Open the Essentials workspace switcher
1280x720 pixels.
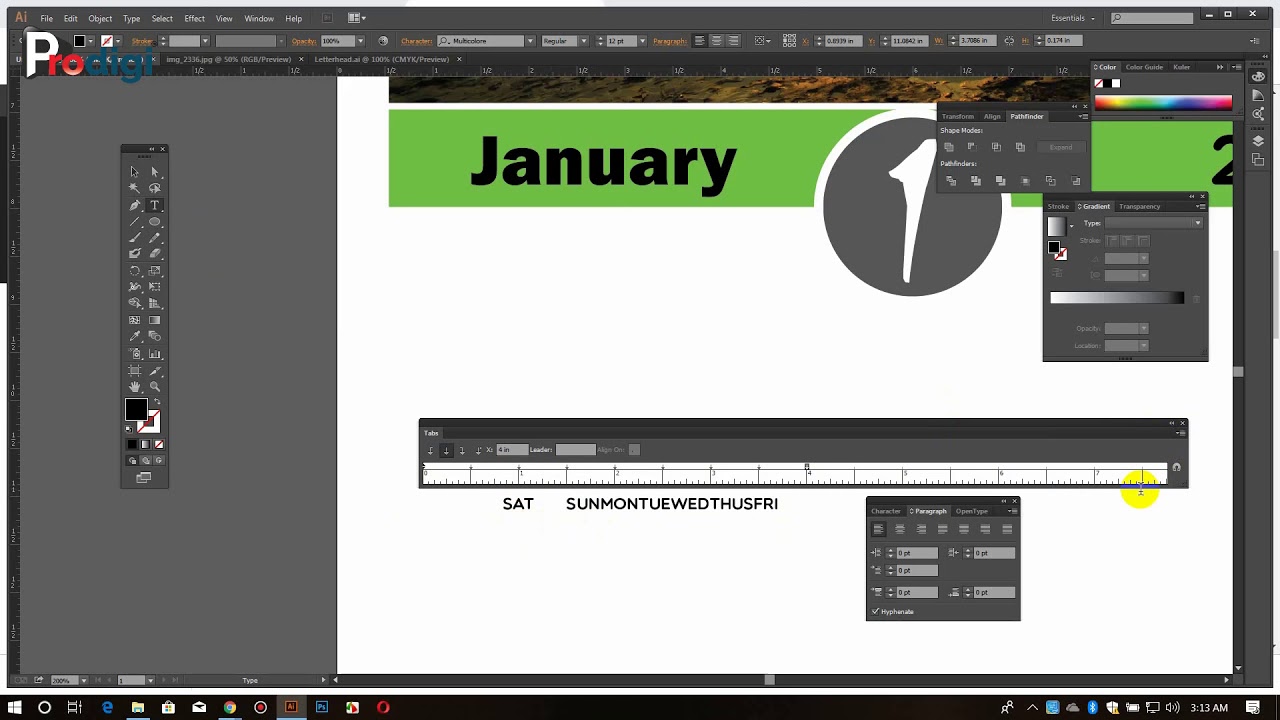coord(1073,18)
